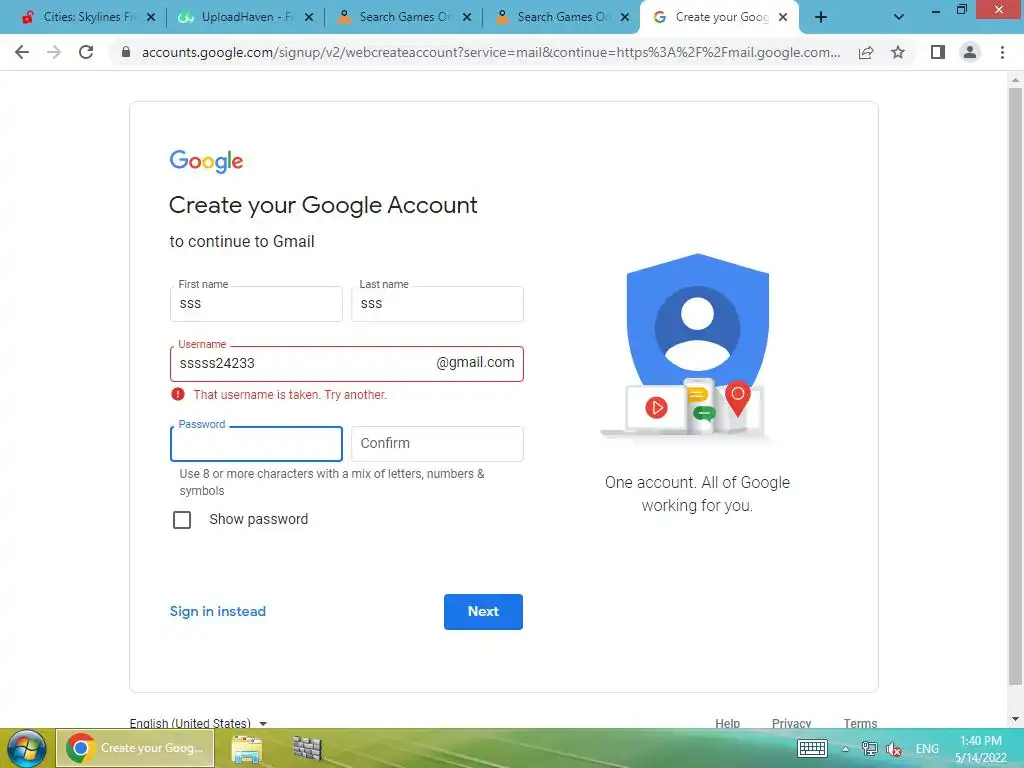1024x768 pixels.
Task: Click the network tray icon
Action: (x=869, y=748)
